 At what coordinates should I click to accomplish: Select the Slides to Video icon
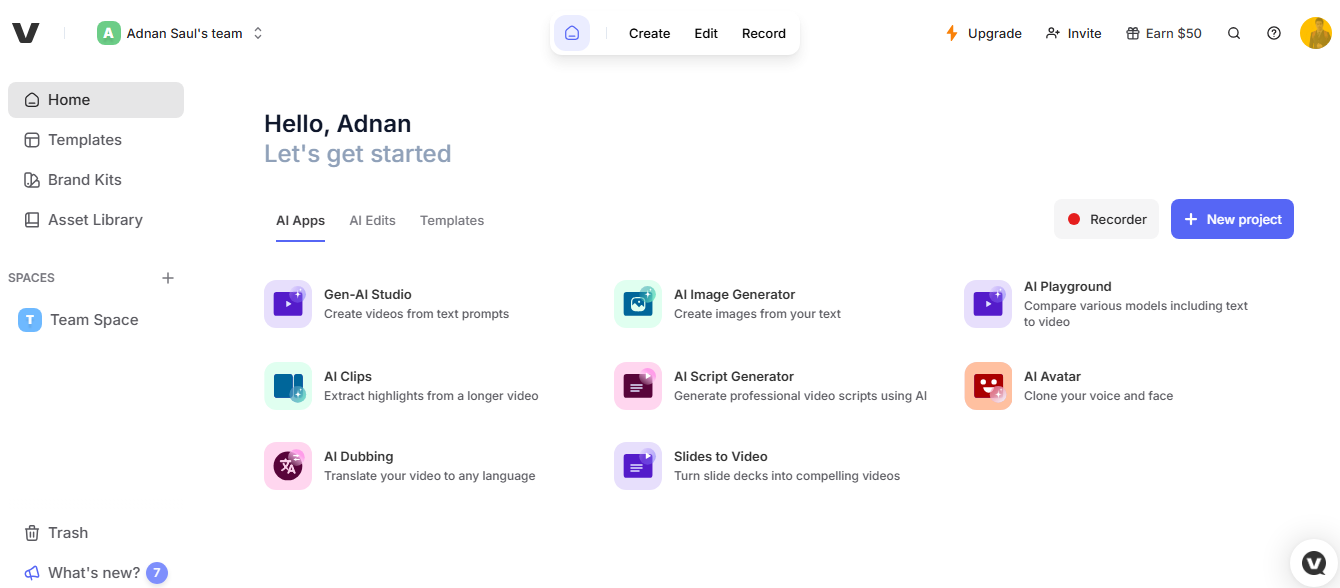(x=638, y=466)
